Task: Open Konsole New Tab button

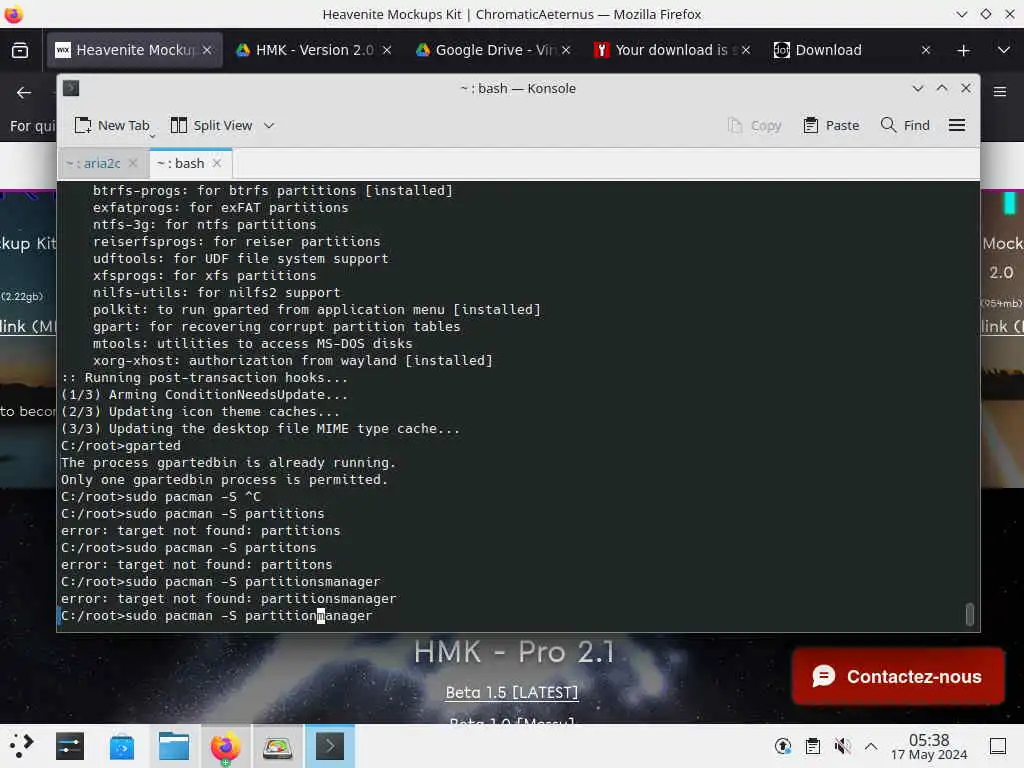Action: click(112, 125)
